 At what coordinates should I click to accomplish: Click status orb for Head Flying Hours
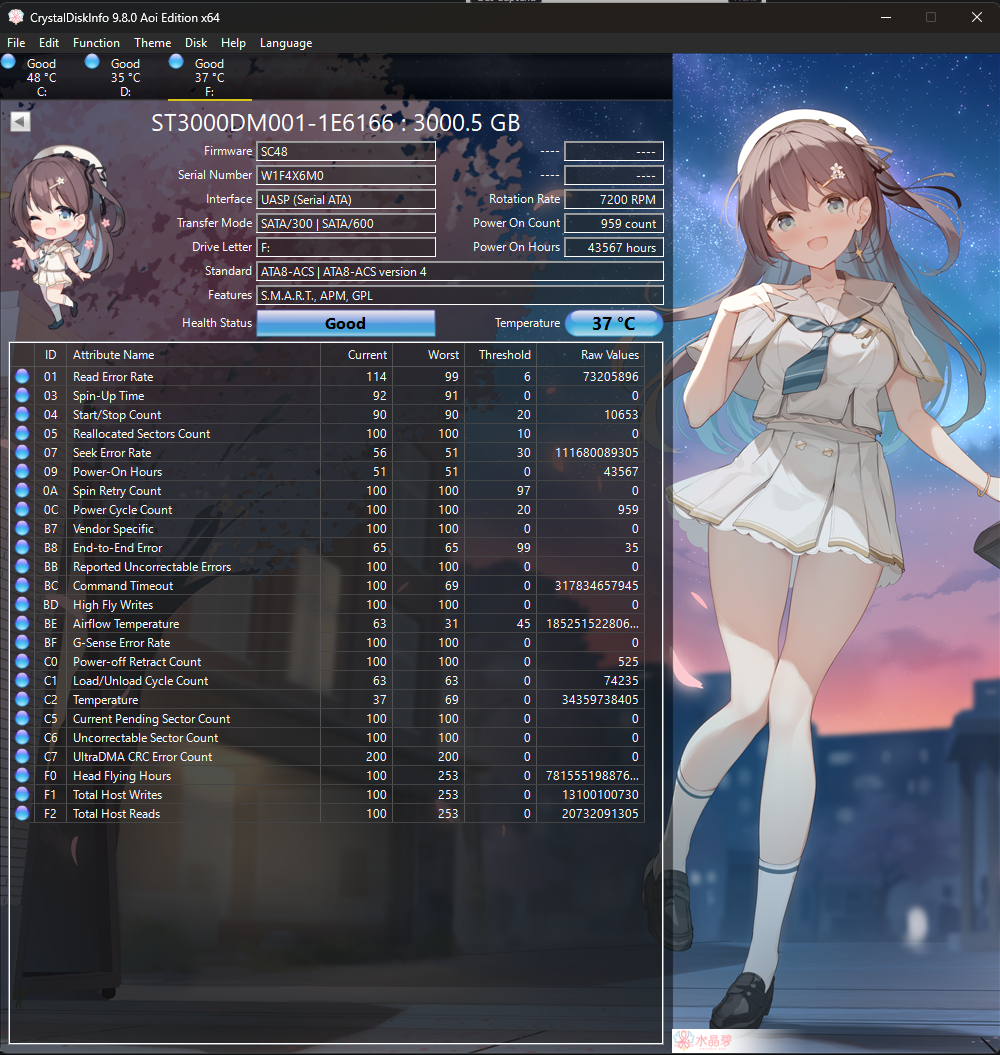22,775
